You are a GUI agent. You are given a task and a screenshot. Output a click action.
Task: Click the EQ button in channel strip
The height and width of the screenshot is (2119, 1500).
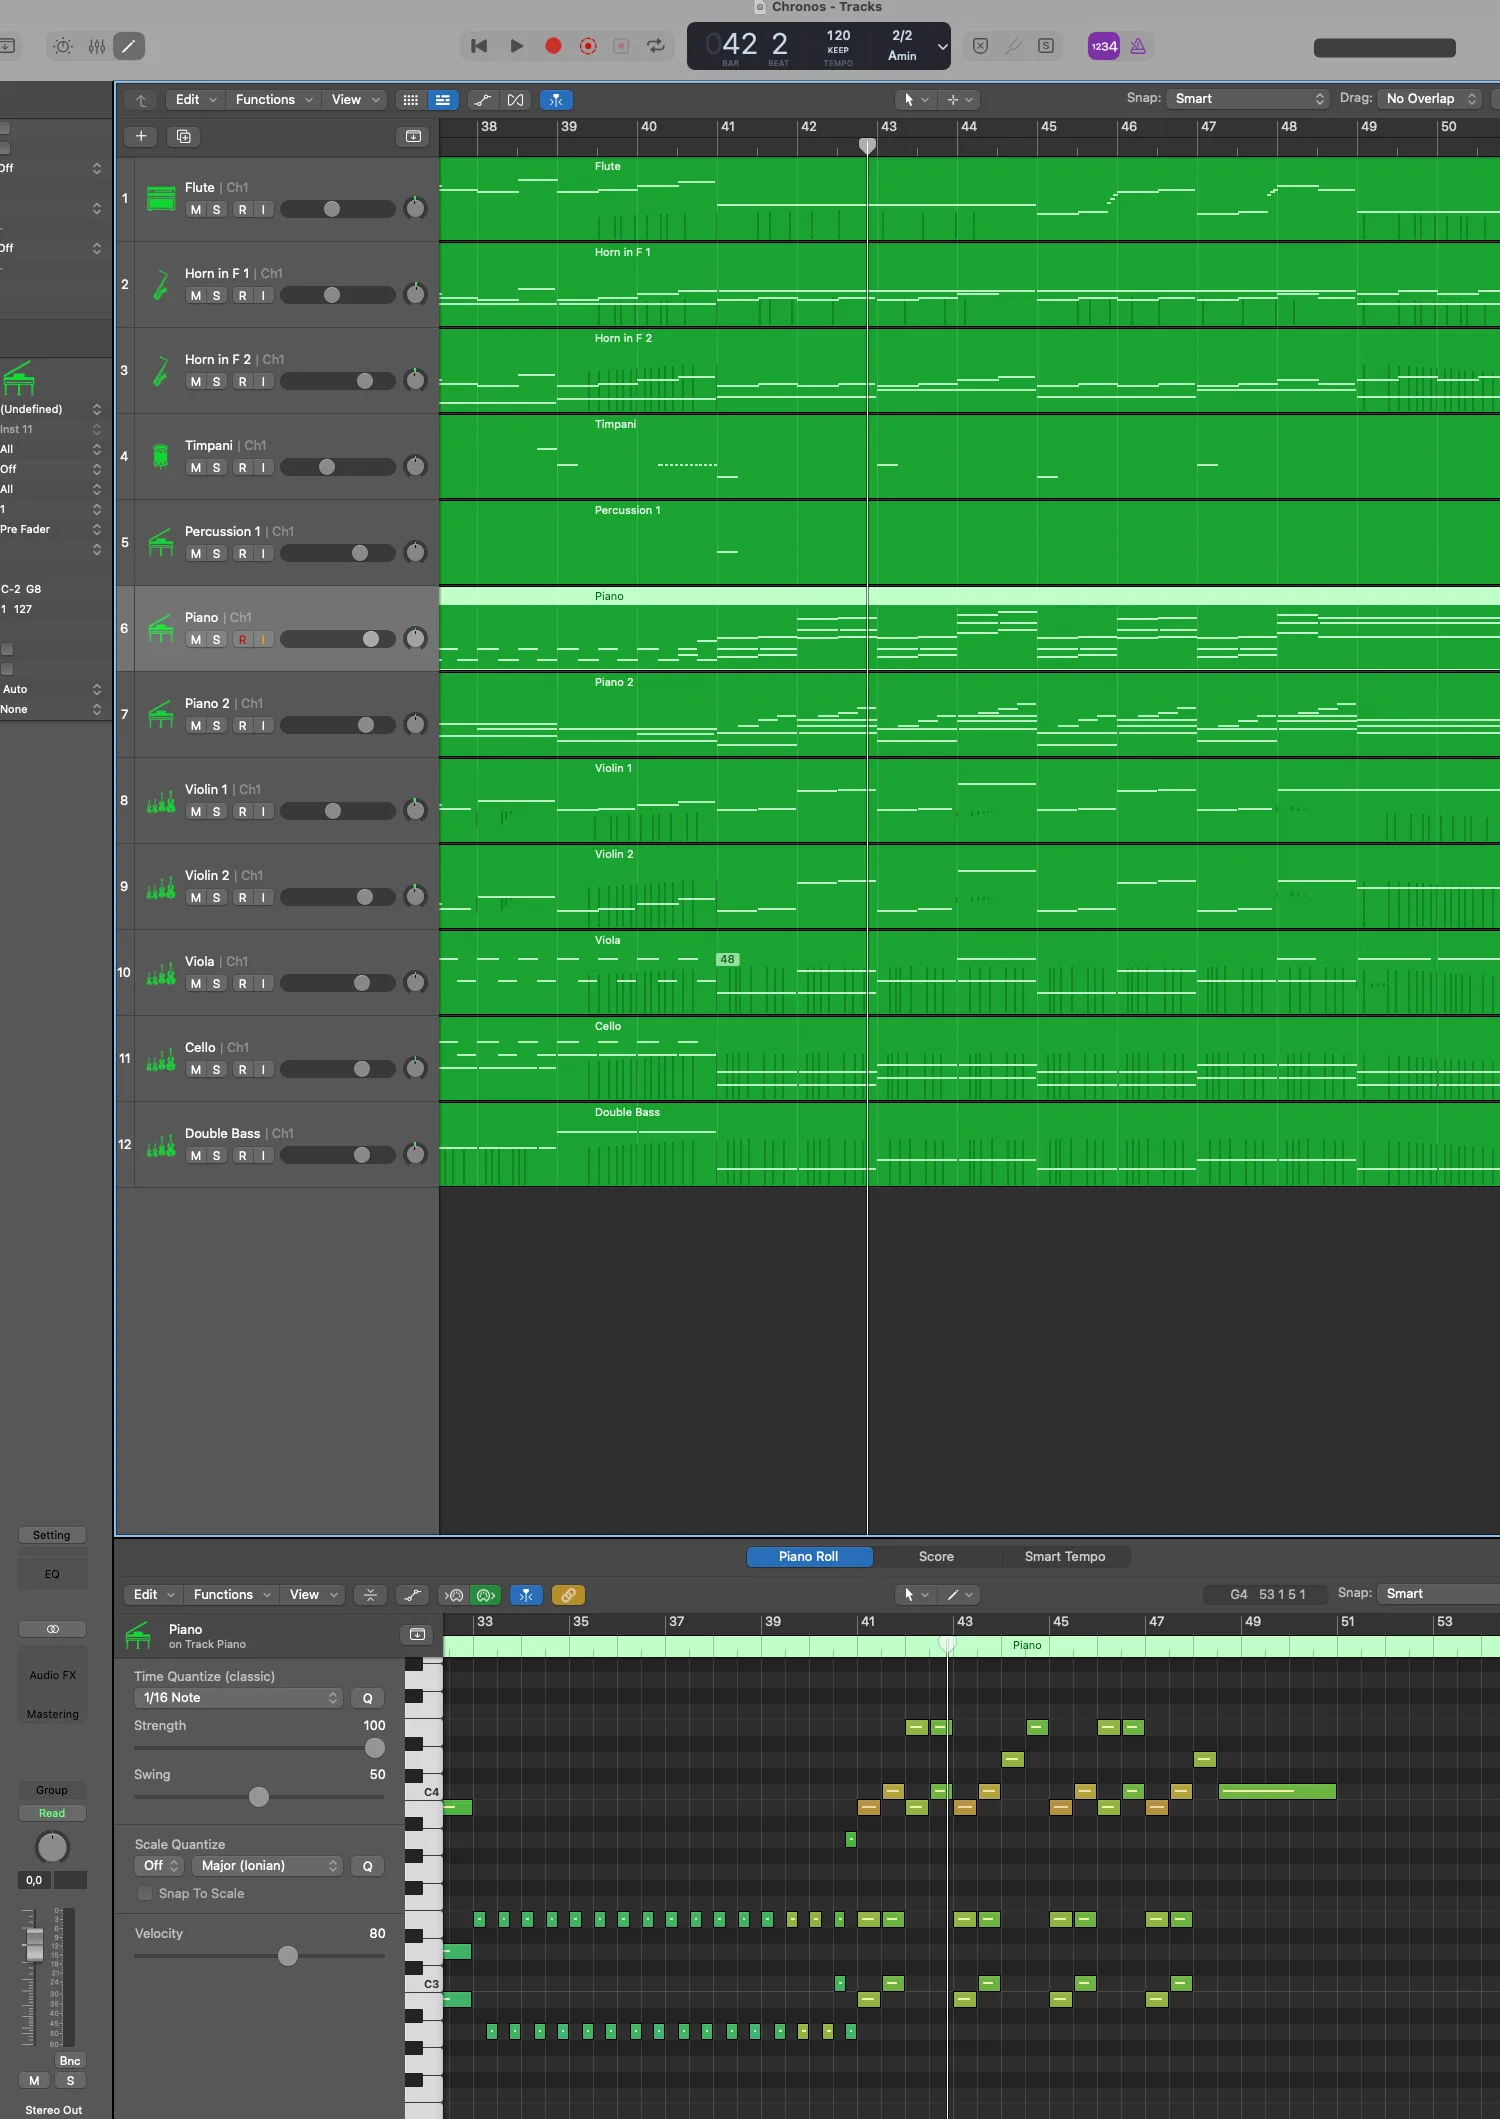pos(52,1574)
